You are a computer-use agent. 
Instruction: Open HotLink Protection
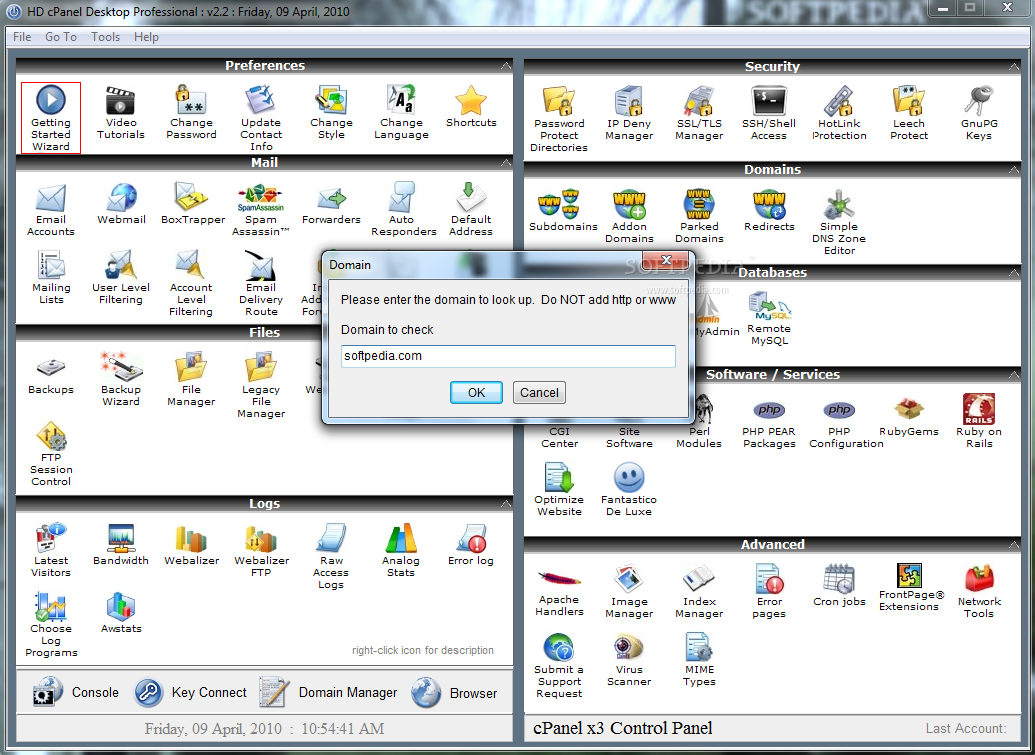tap(839, 114)
